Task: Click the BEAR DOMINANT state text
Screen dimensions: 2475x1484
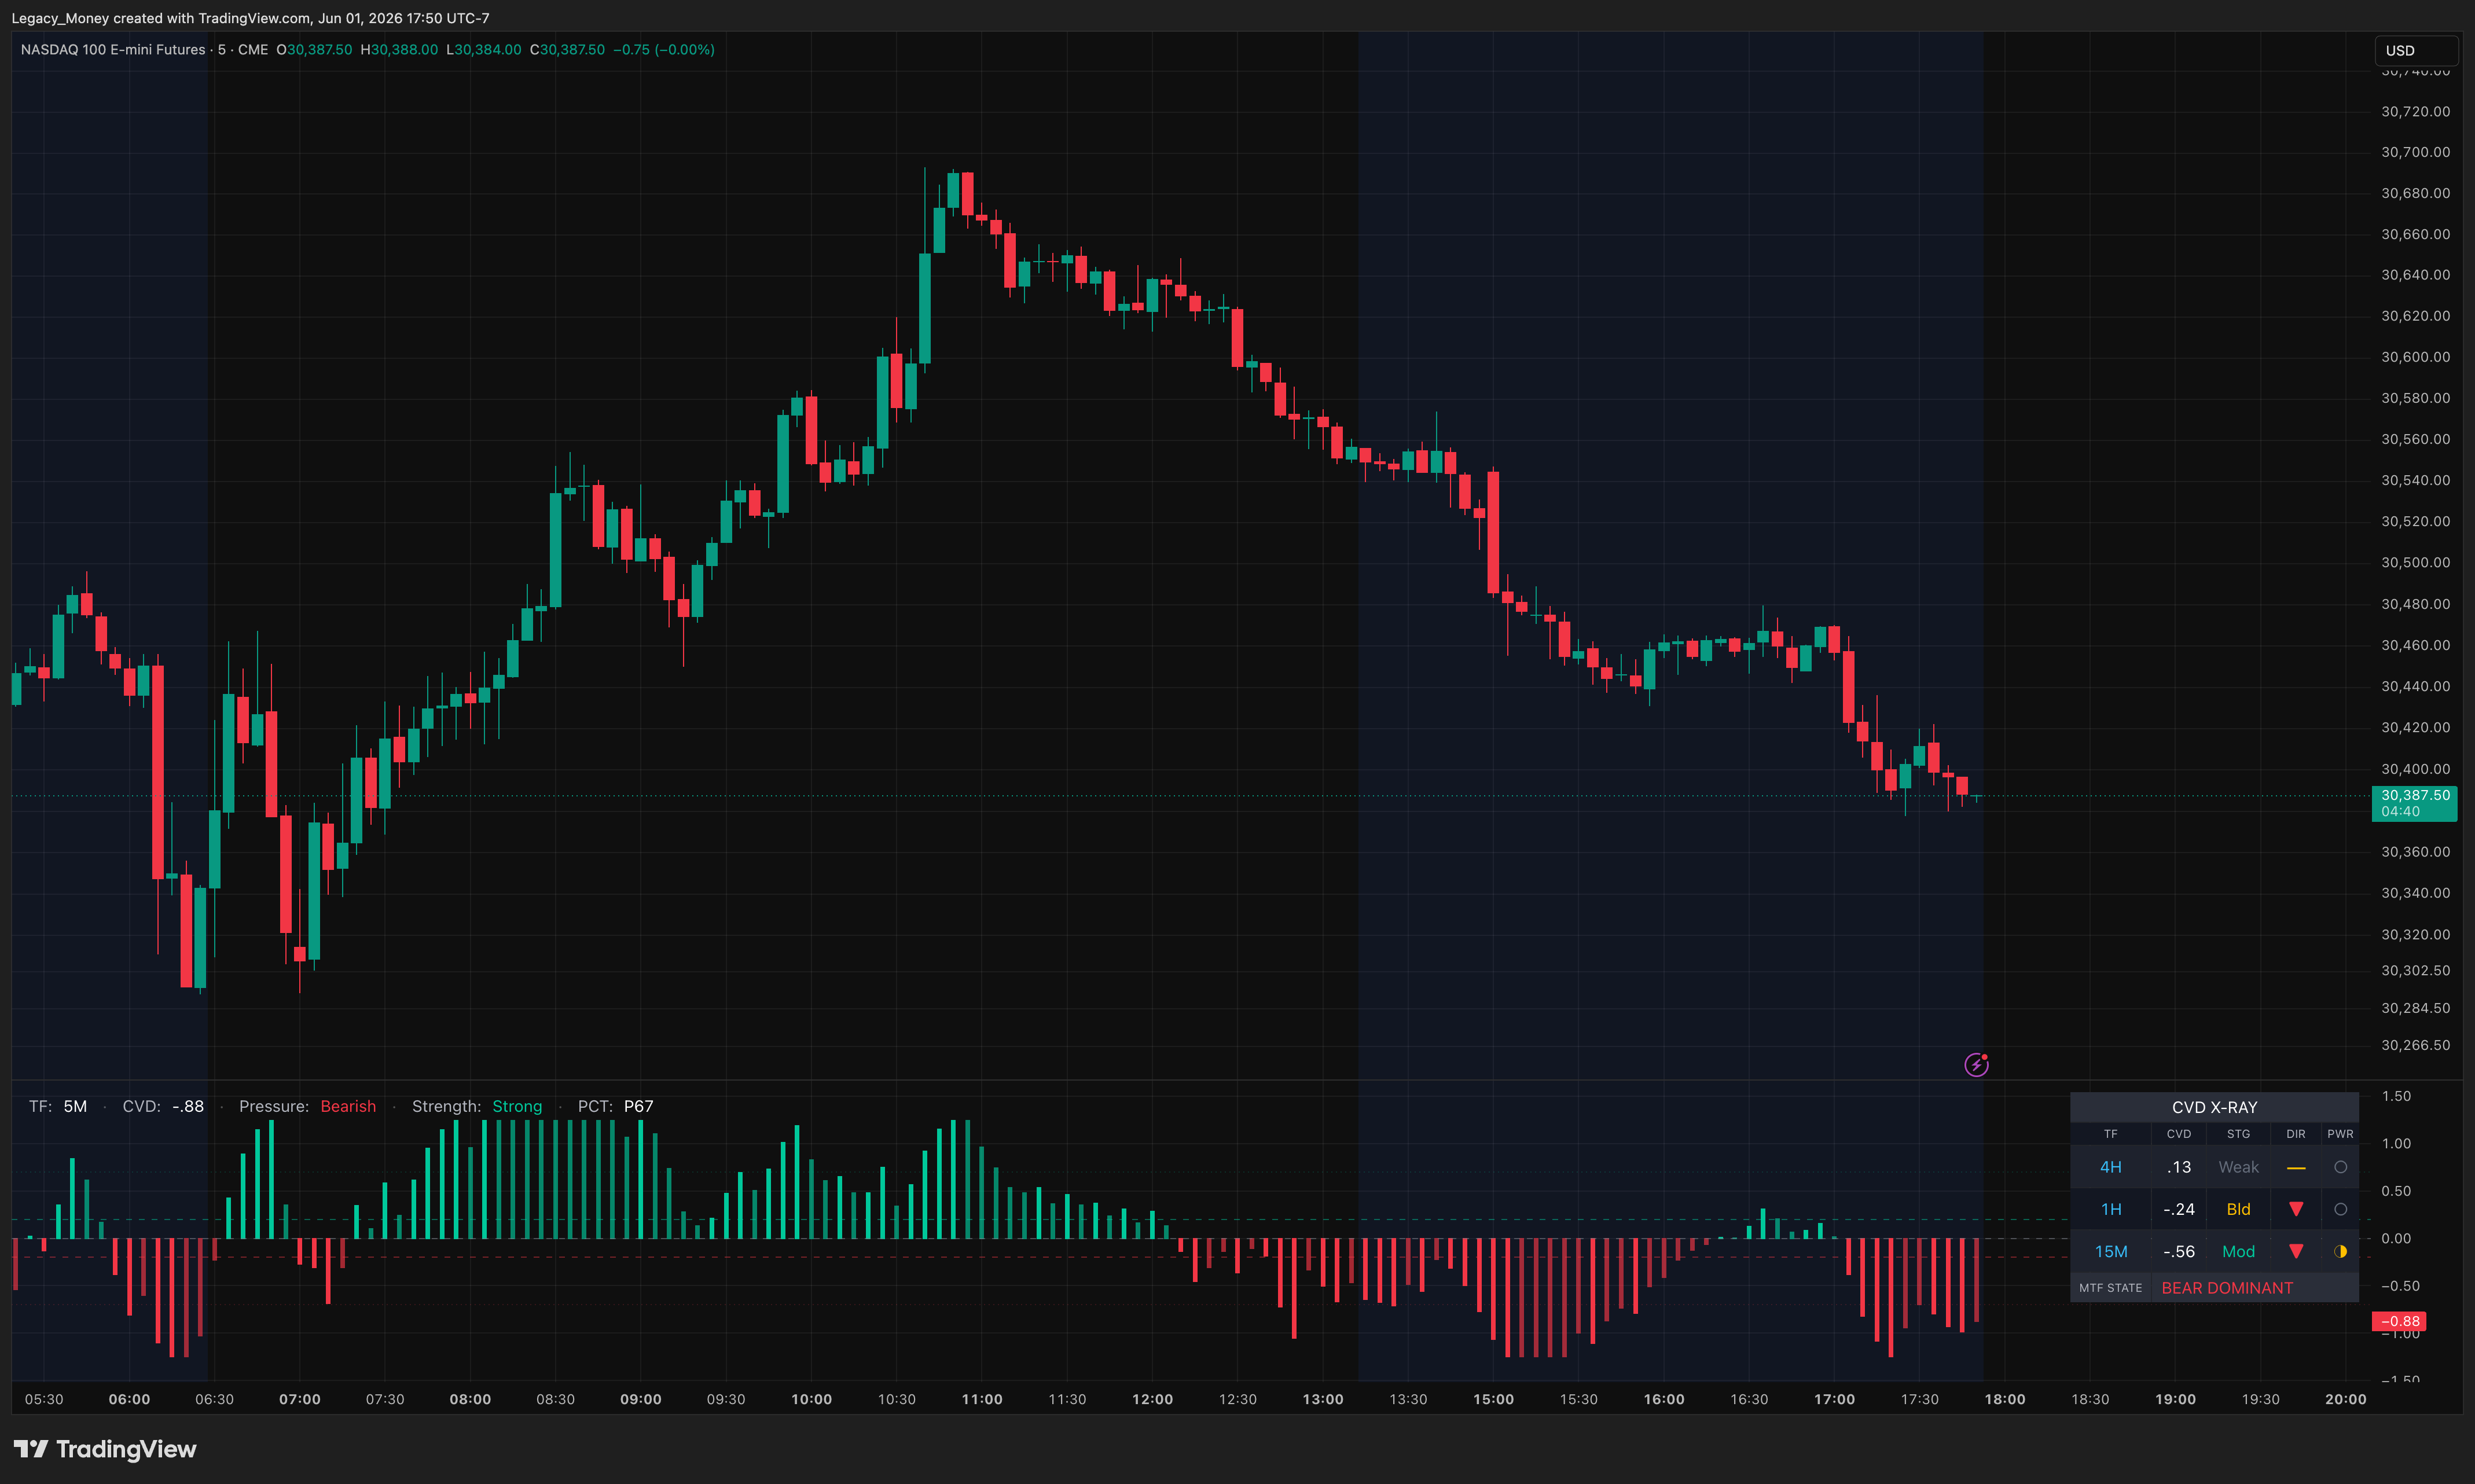Action: [2227, 1288]
